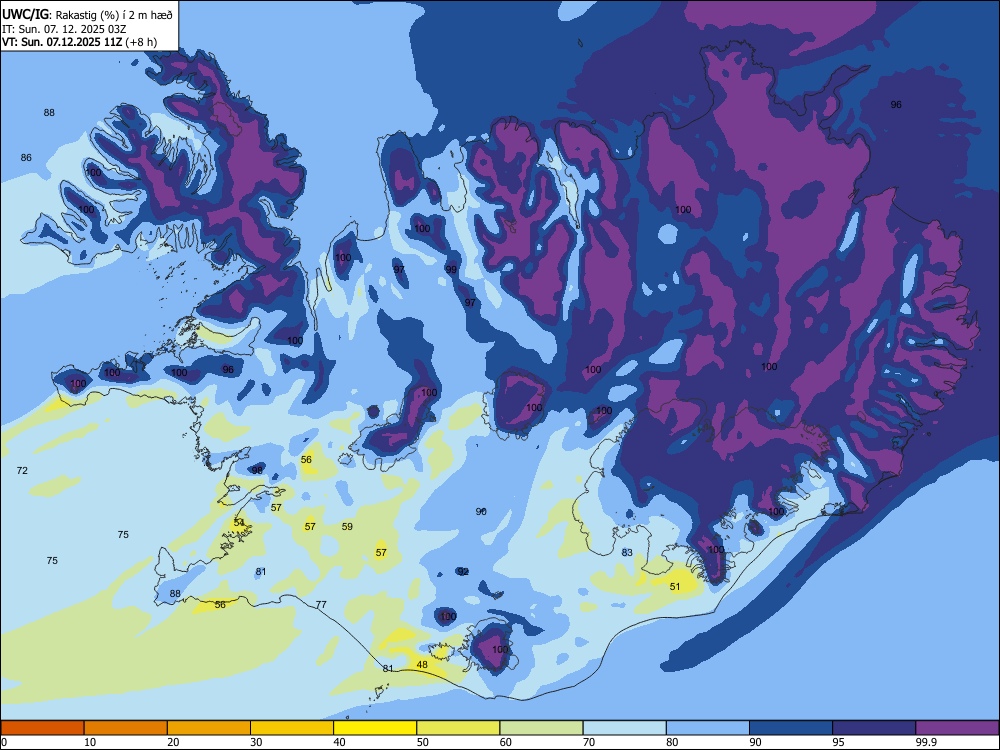
Task: Click the '83' humidity reading
Action: [x=627, y=552]
